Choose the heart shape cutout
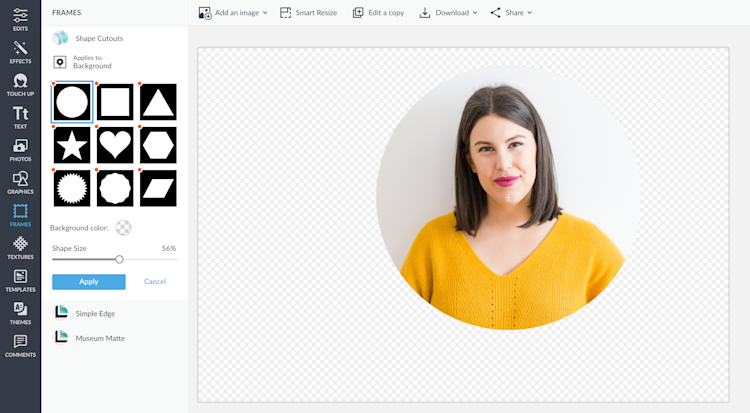Screen dimensions: 750x413 [x=115, y=145]
